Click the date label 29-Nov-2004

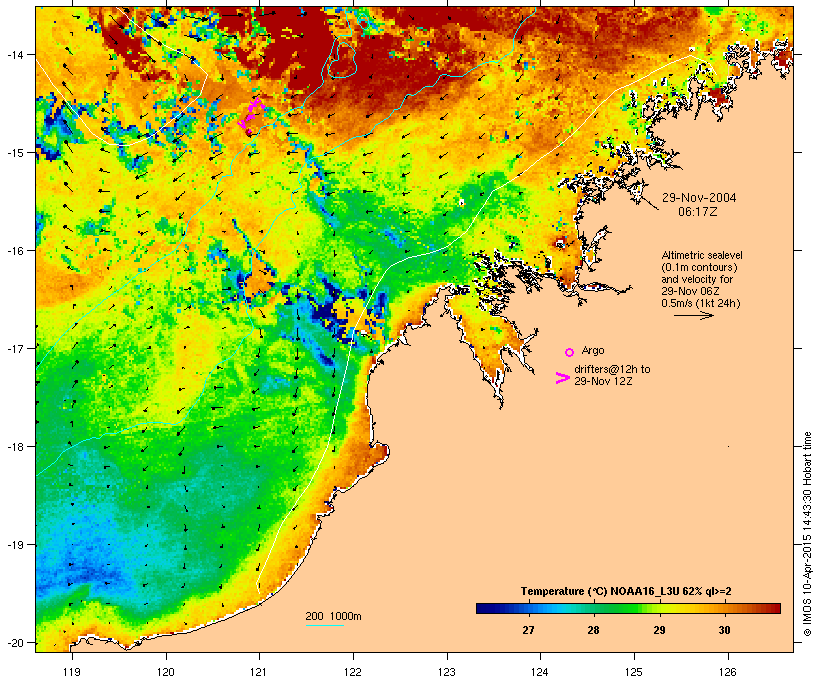coord(699,198)
